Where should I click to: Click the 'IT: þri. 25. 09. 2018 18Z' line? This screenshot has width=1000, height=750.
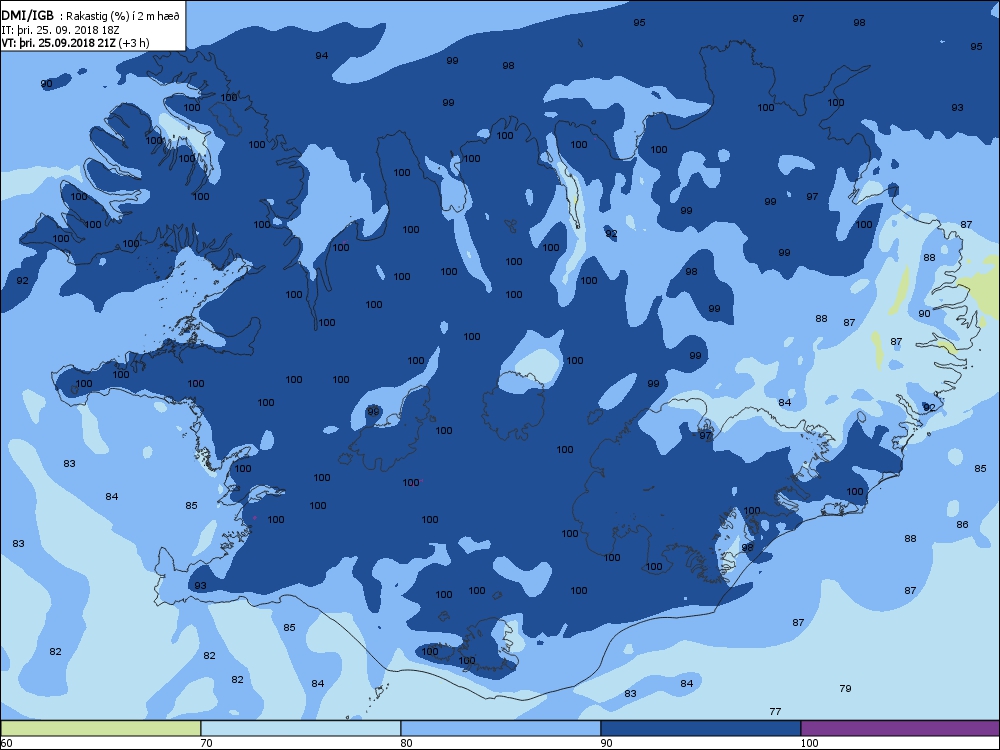(x=61, y=29)
